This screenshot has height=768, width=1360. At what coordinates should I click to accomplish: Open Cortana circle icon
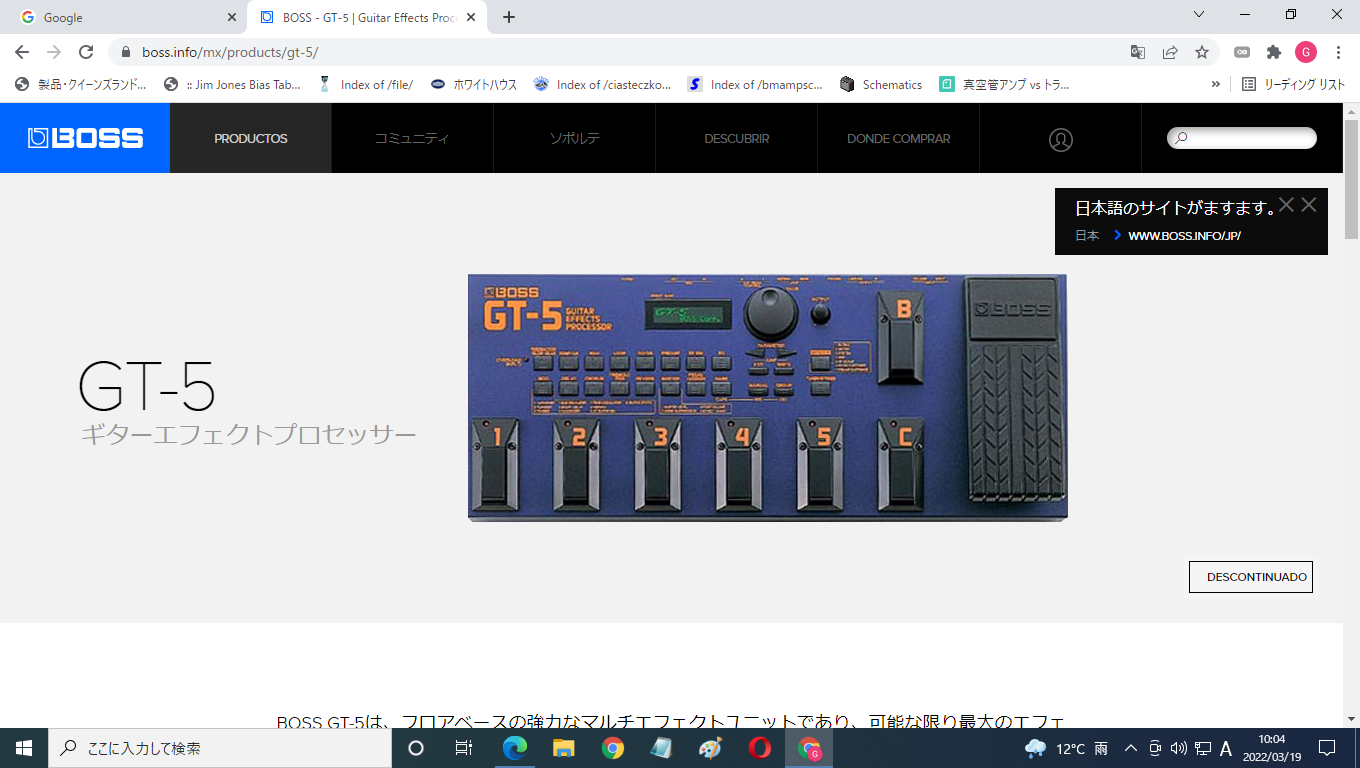pyautogui.click(x=416, y=748)
